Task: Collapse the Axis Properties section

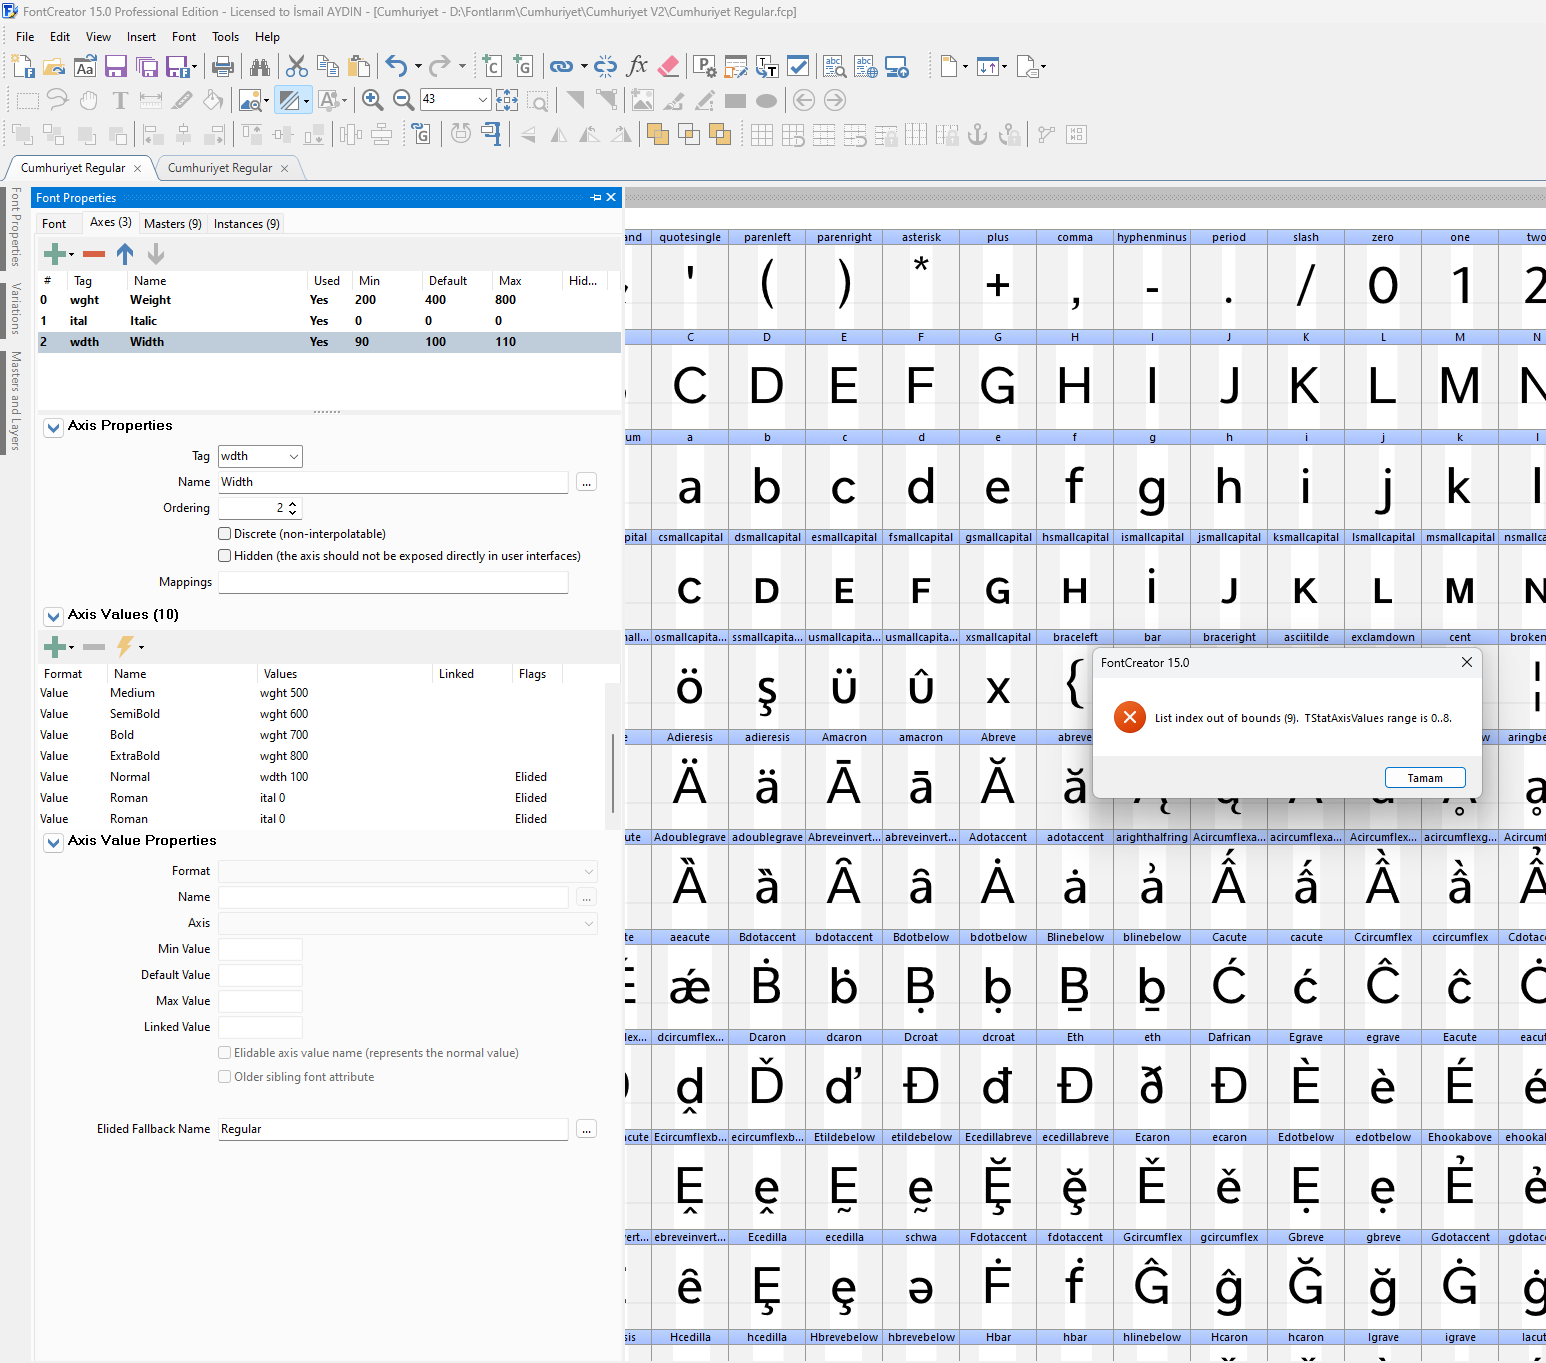Action: [54, 427]
